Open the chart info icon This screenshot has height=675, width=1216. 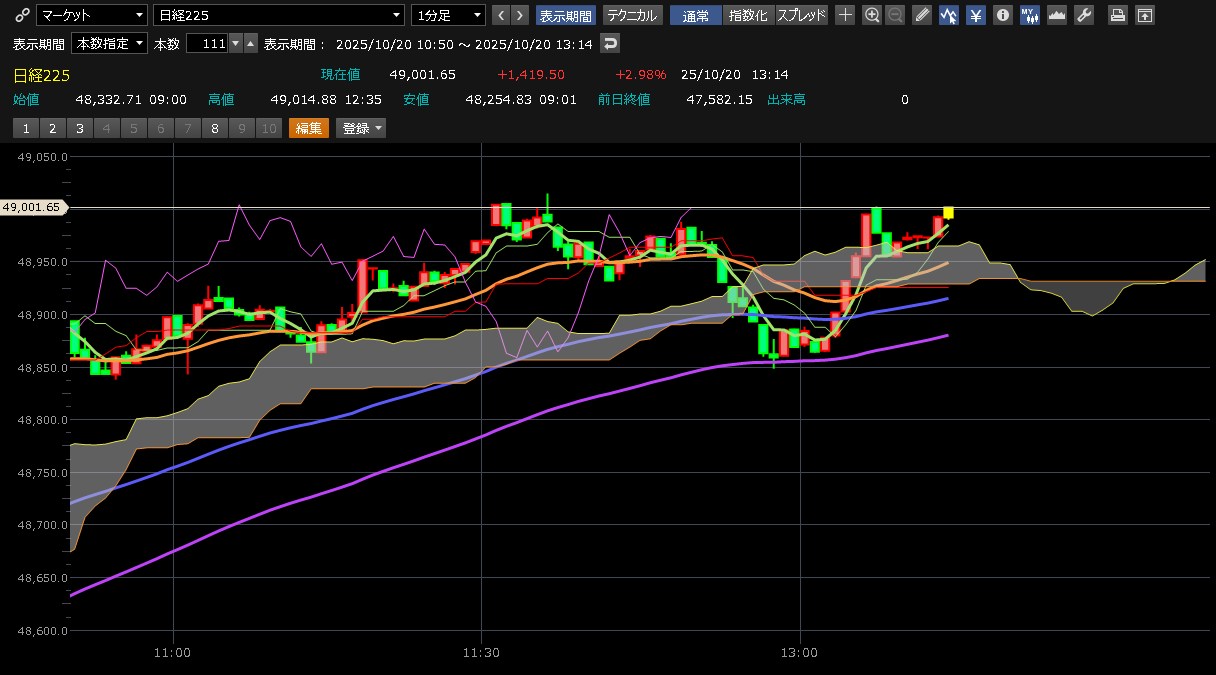(1003, 15)
